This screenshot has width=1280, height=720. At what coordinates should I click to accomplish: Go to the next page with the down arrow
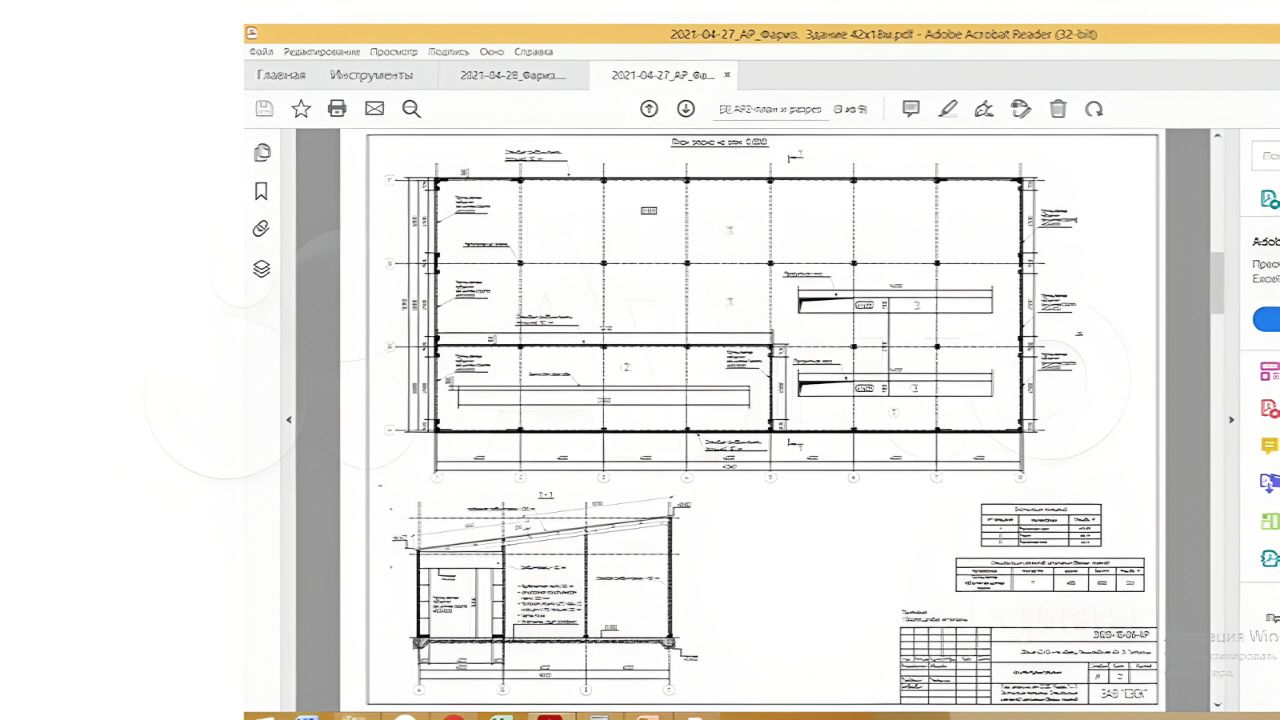(686, 109)
